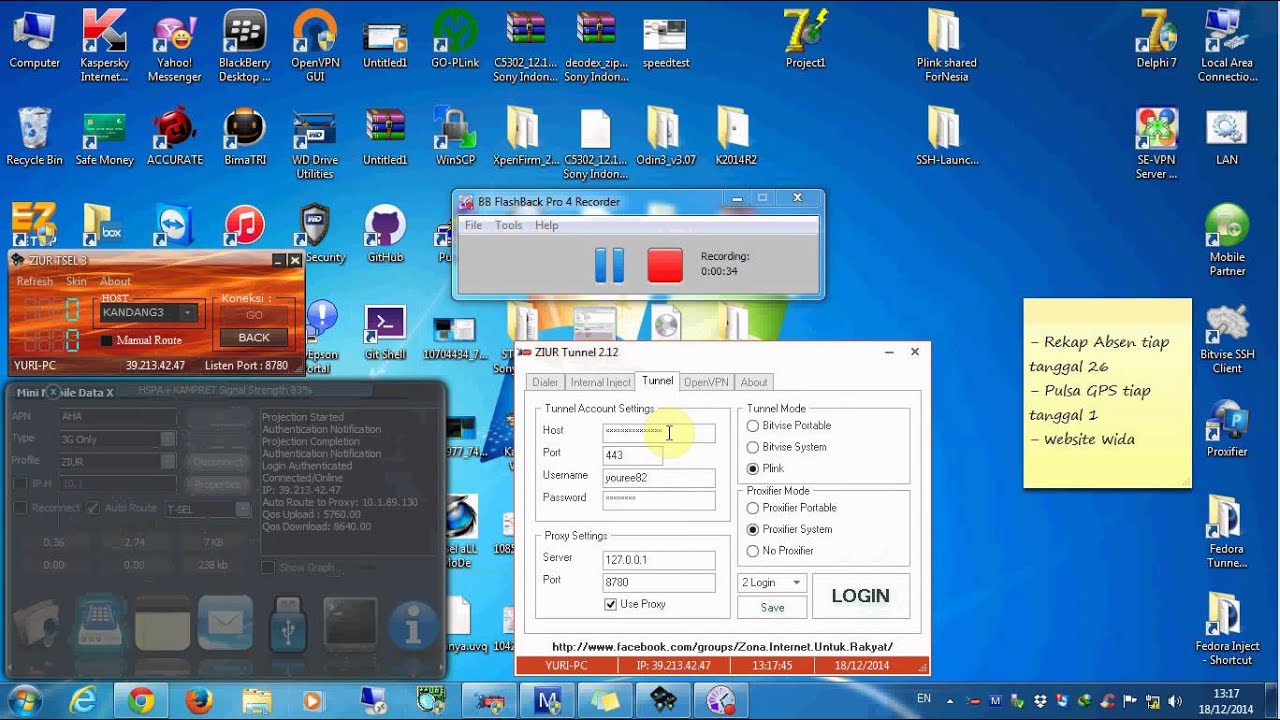Open Help menu in BB FlashBack Recorder
Image resolution: width=1280 pixels, height=720 pixels.
546,225
